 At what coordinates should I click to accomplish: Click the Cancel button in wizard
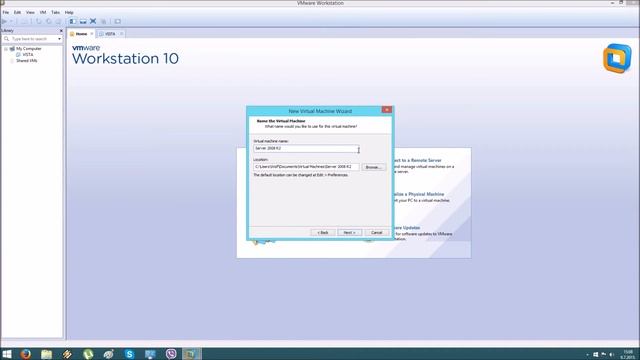(376, 232)
